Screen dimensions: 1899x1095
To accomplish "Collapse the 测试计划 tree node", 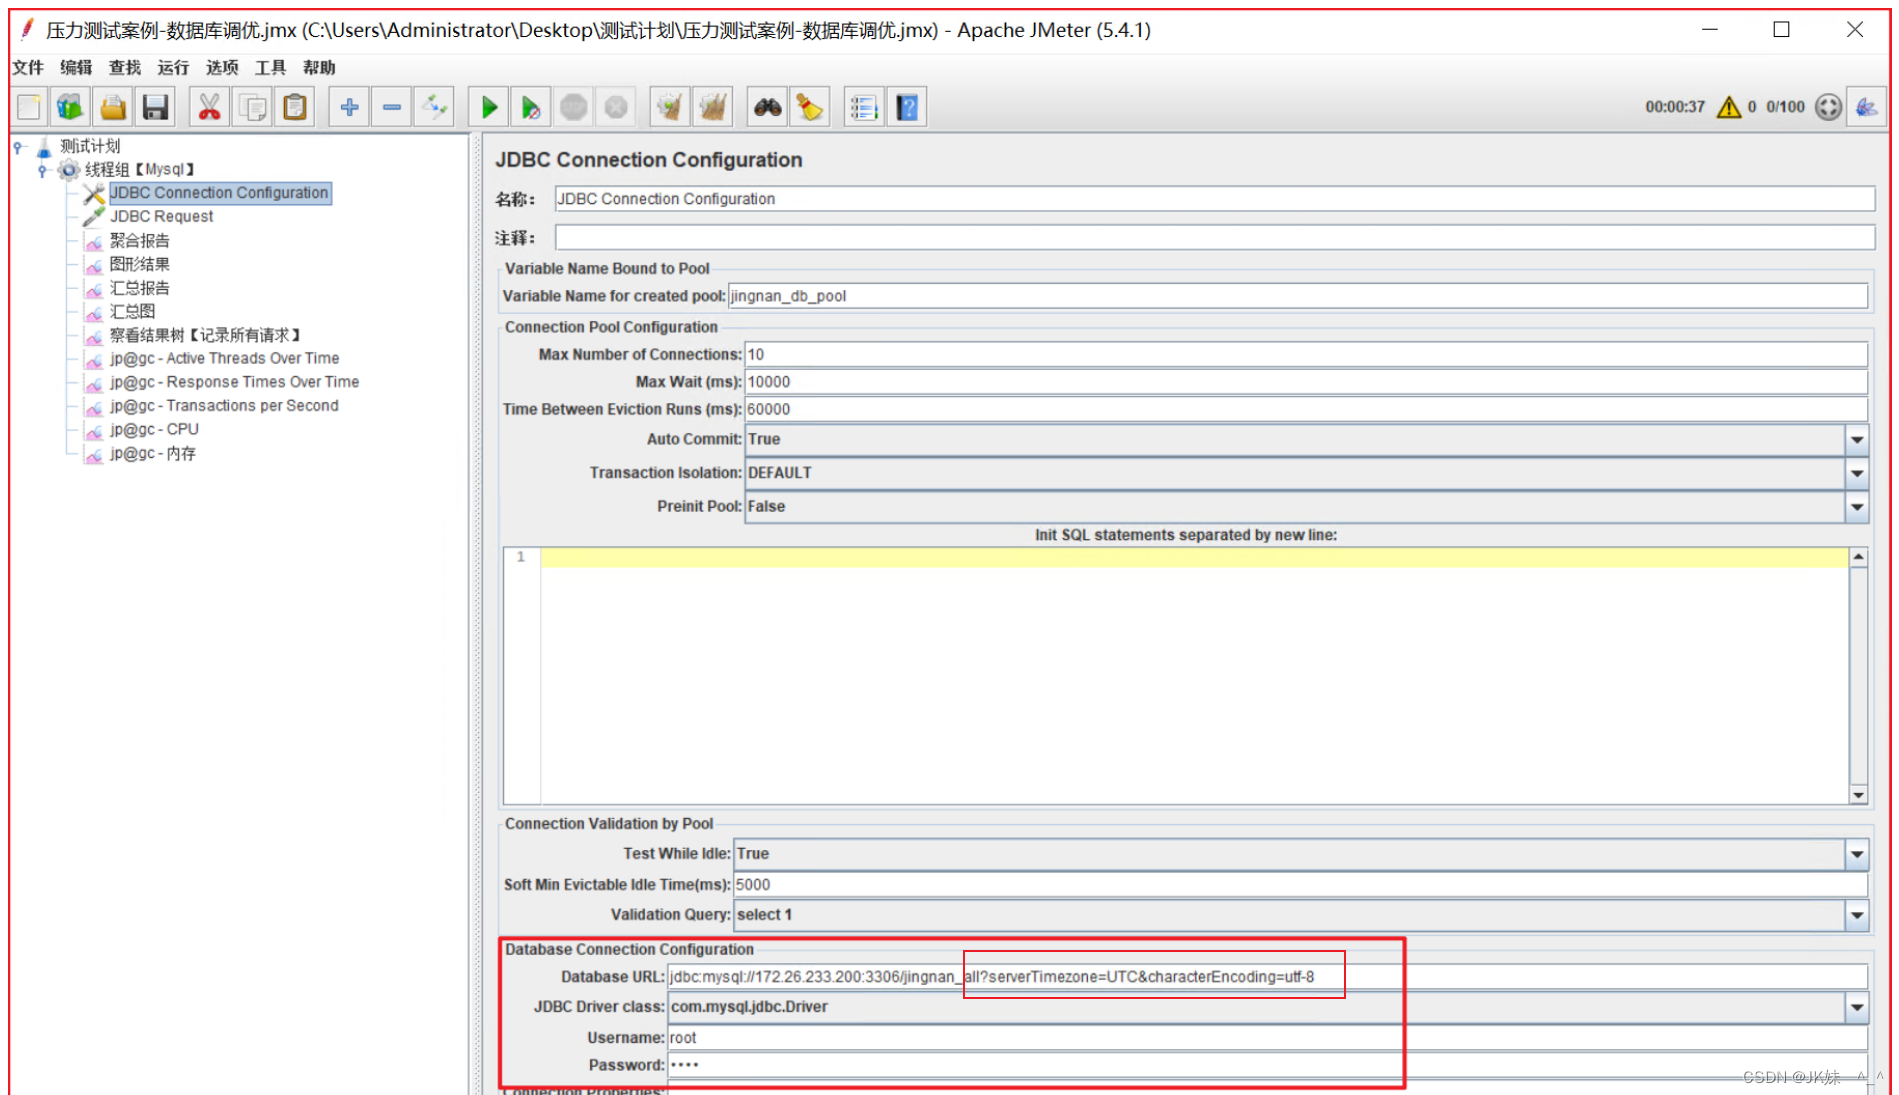I will [18, 147].
